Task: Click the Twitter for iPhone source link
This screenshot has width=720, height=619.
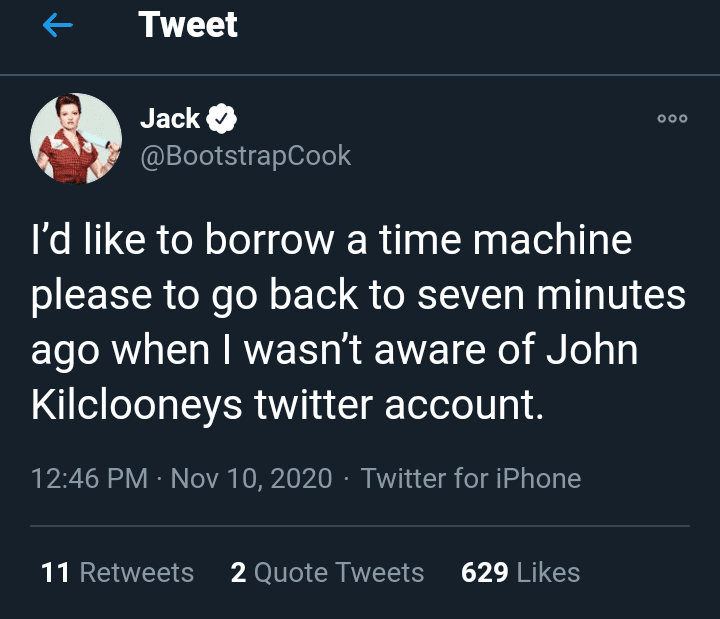Action: pos(471,478)
